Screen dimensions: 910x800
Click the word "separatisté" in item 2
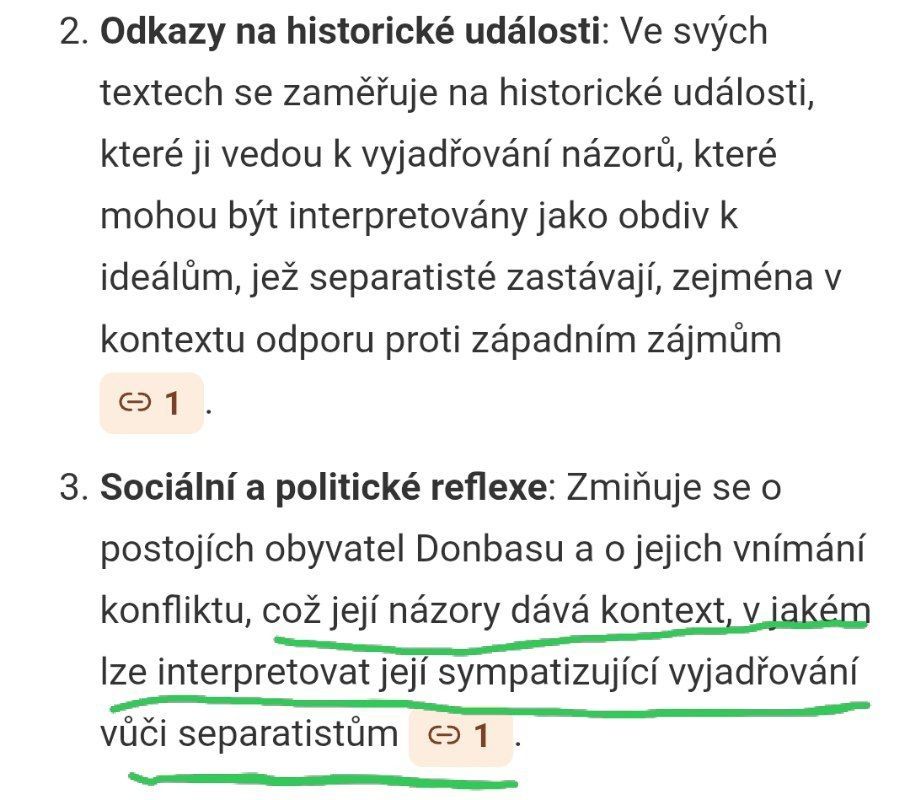point(403,278)
